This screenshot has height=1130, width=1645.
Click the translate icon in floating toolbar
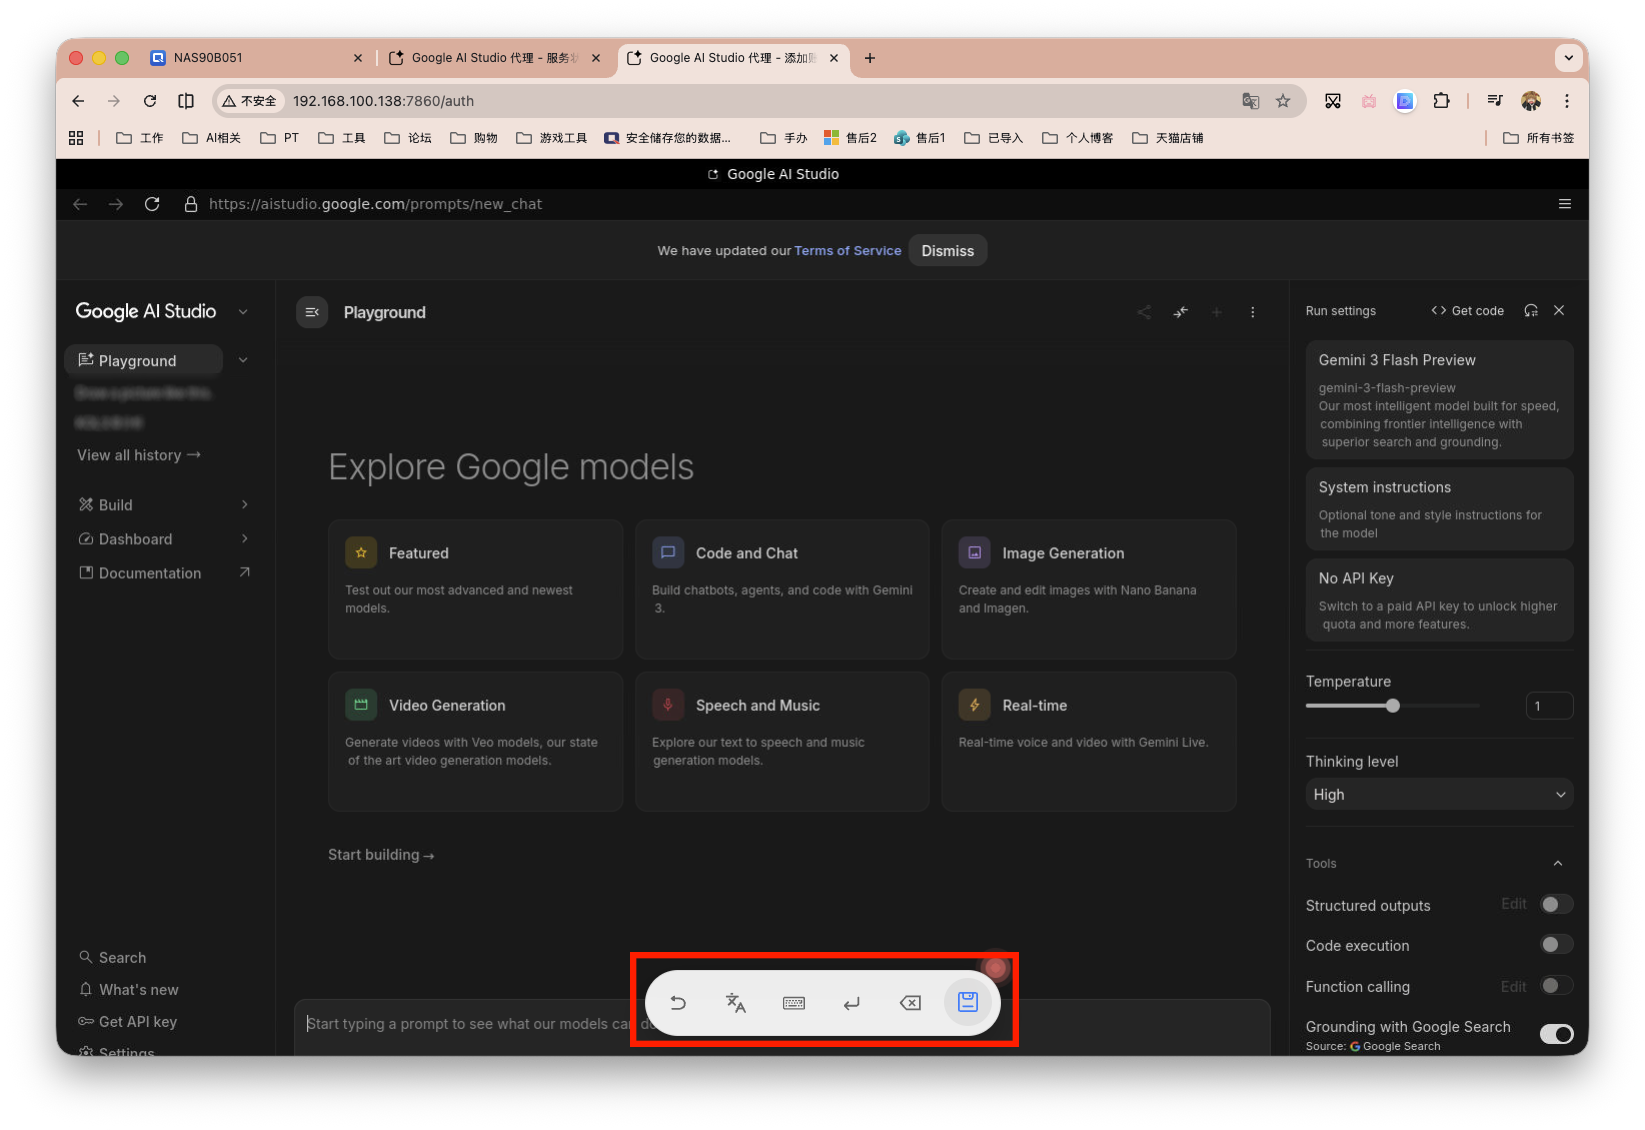[735, 1003]
